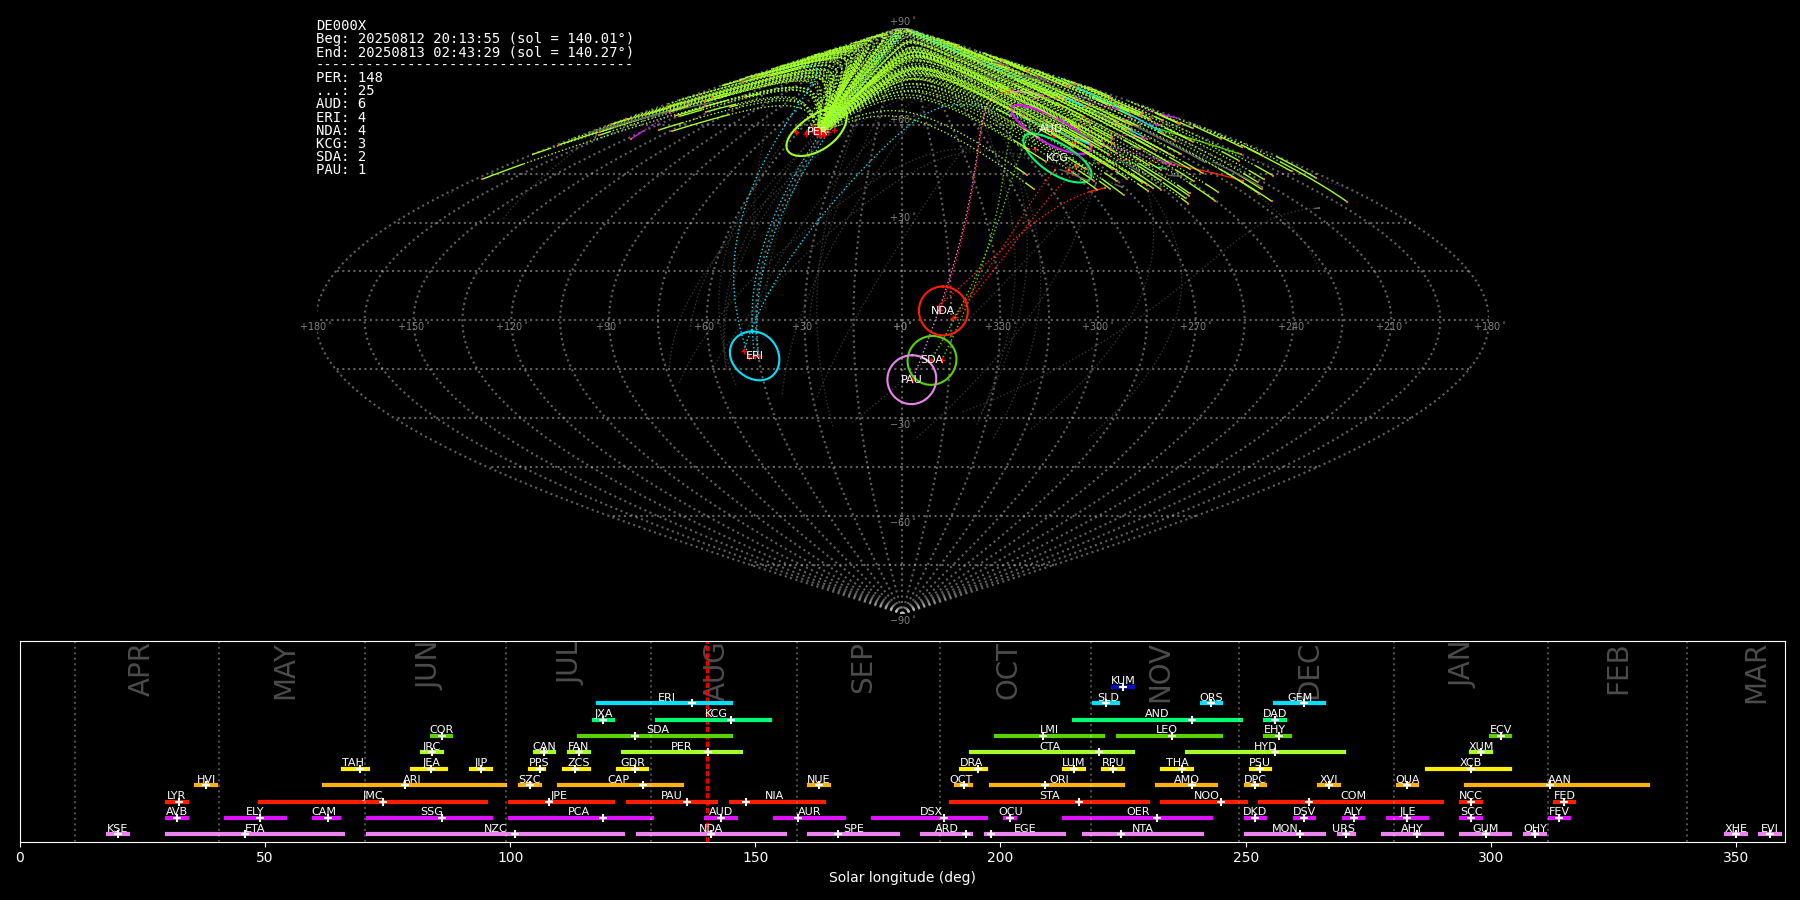1800x900 pixels.
Task: Click the LMI shower bar in the timeline
Action: pos(1049,736)
